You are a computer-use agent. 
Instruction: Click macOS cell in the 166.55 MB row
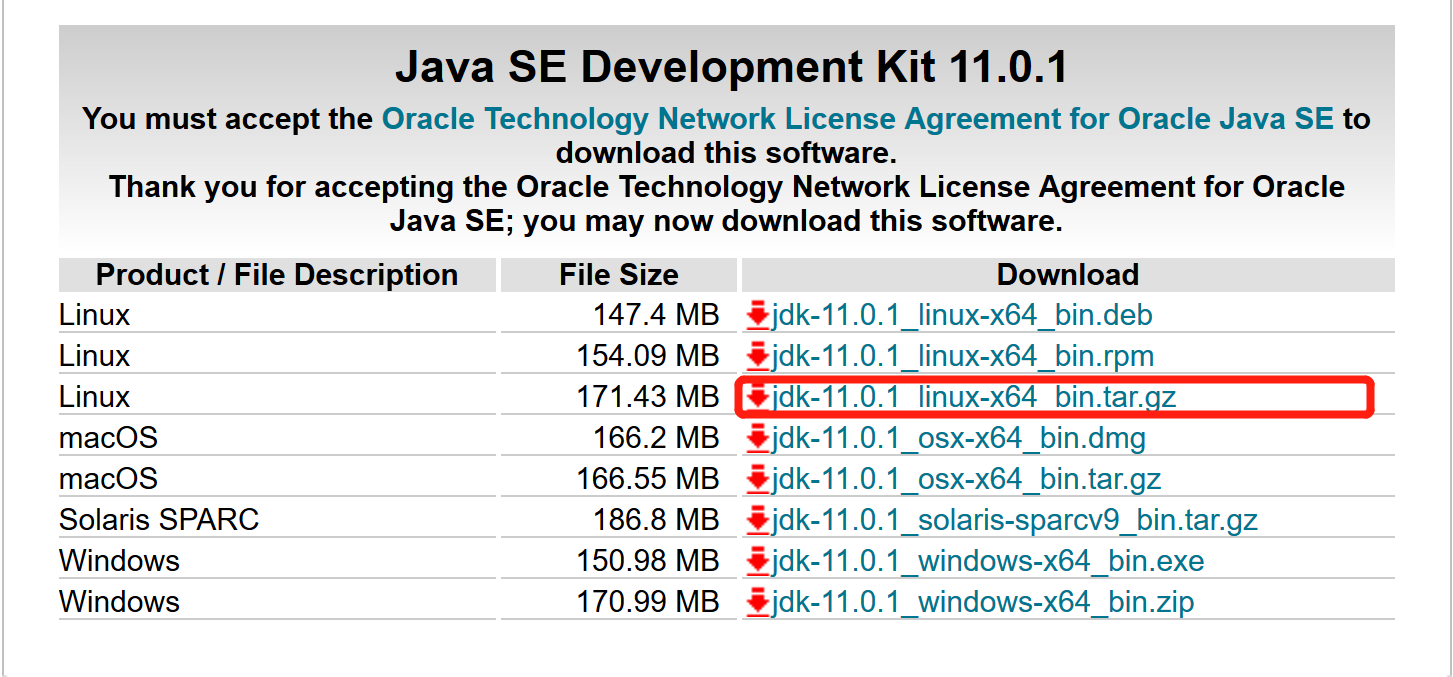pos(277,480)
